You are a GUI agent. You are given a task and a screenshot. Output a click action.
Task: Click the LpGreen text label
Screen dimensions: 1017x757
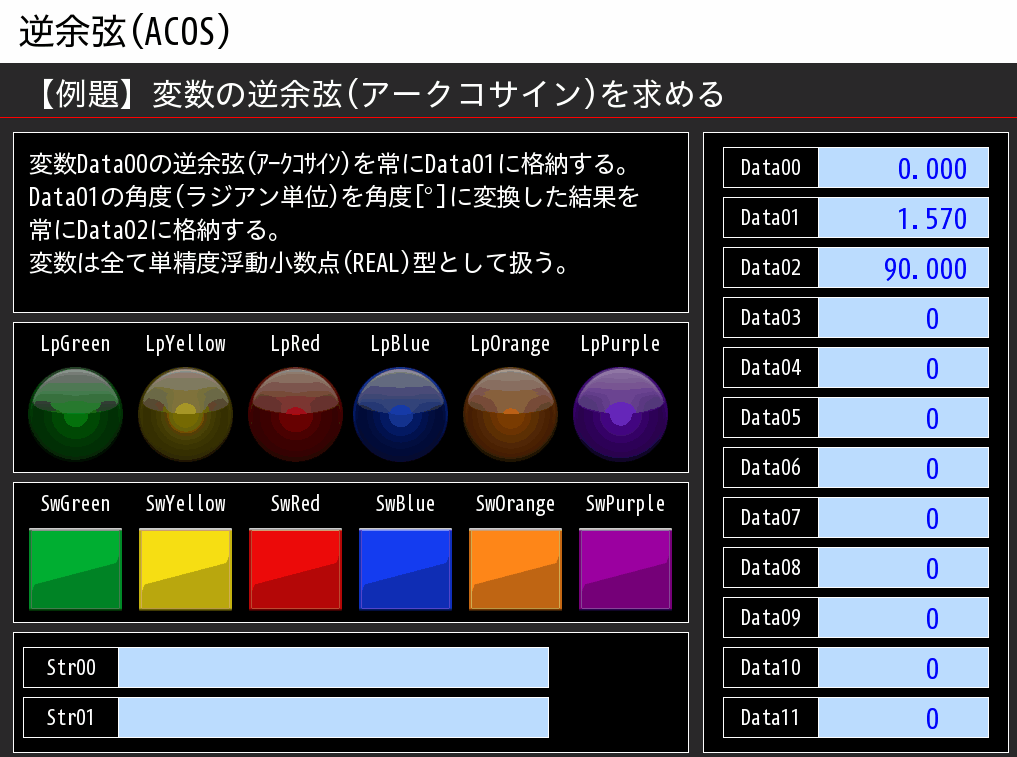click(x=75, y=344)
